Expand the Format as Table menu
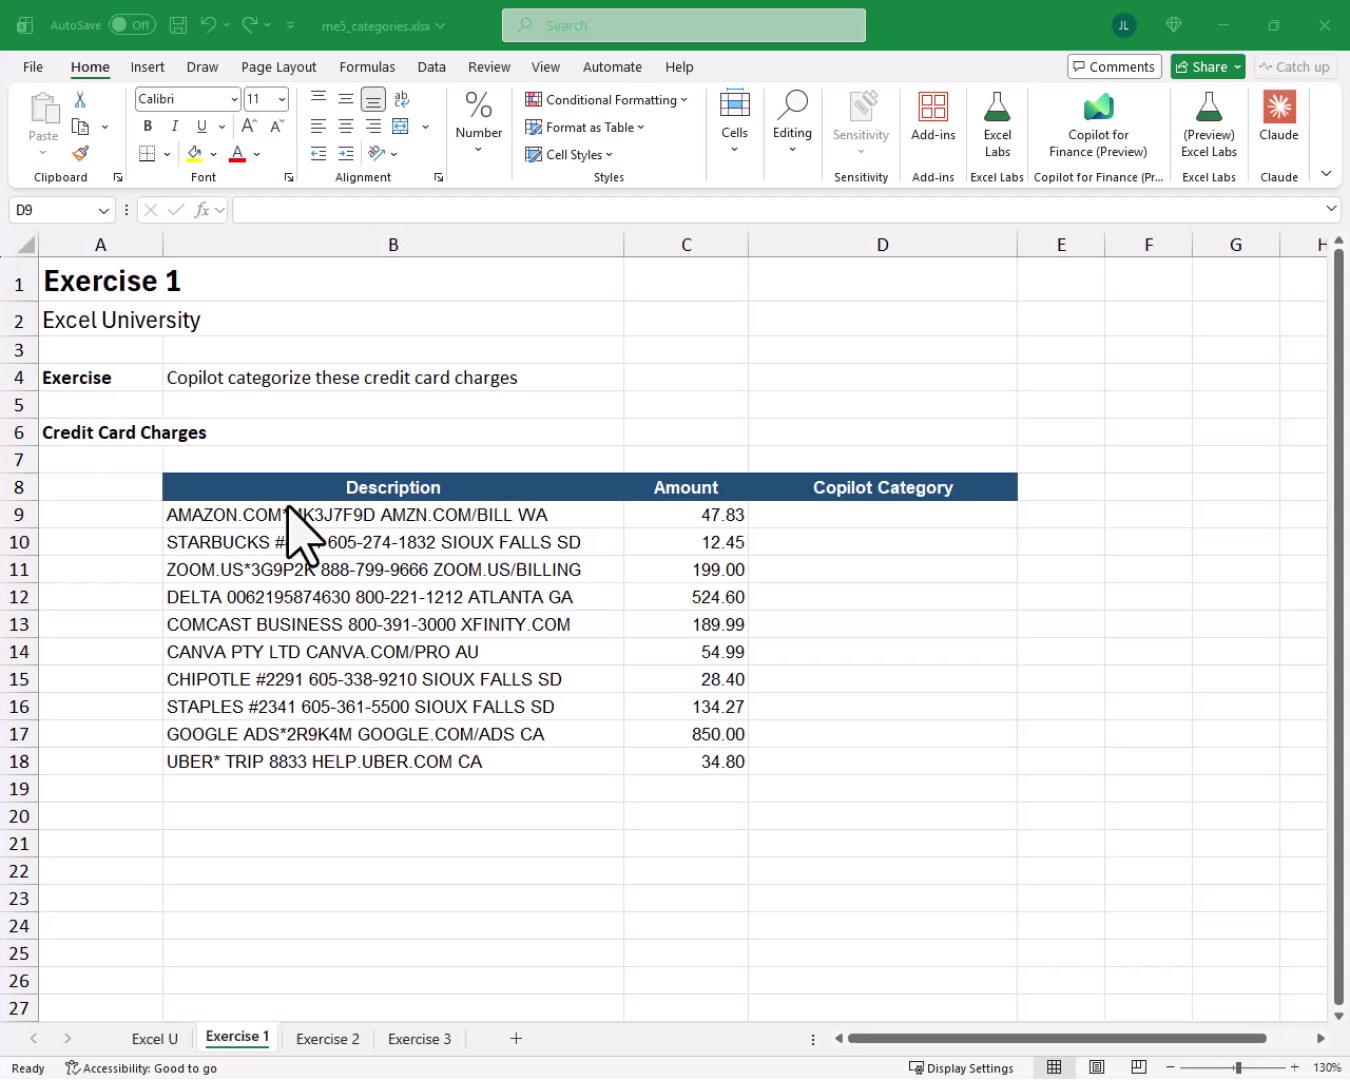This screenshot has height=1080, width=1350. point(585,127)
